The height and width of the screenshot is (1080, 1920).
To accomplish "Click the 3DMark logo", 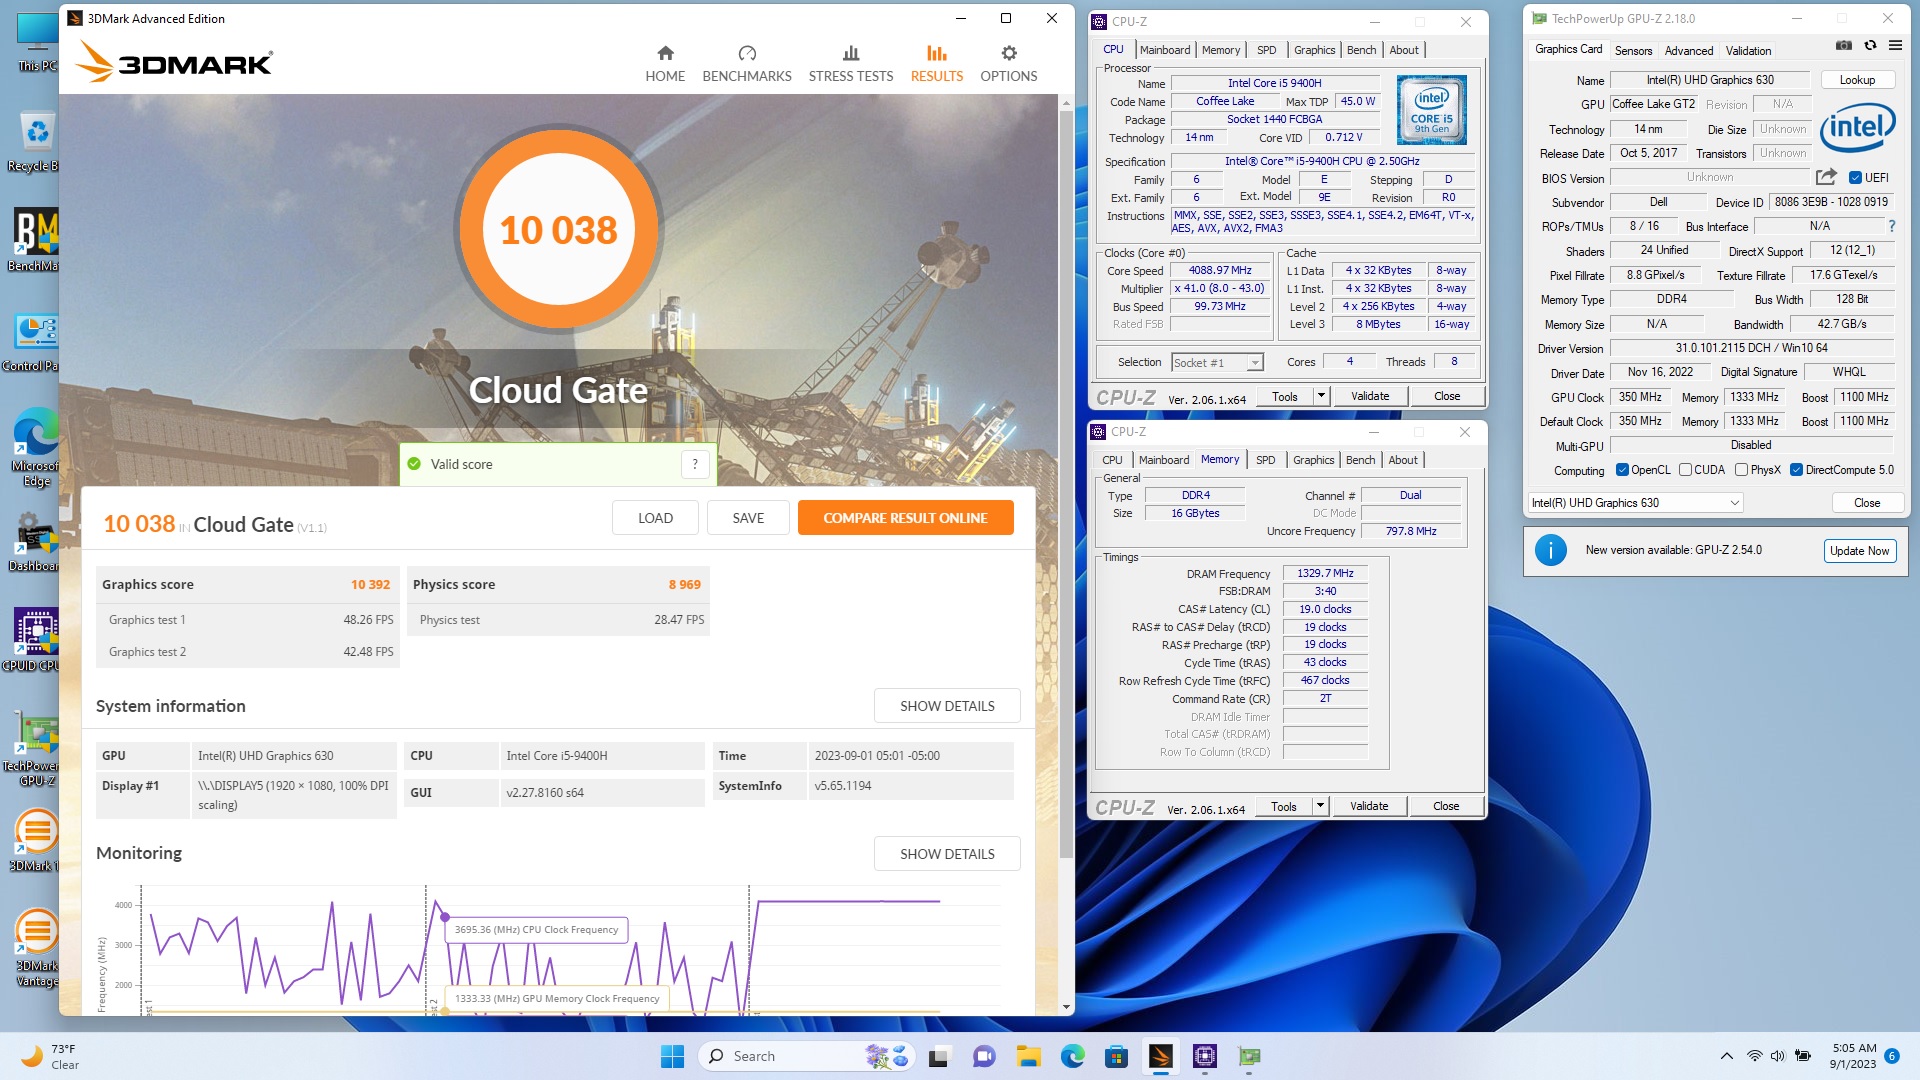I will tap(174, 62).
